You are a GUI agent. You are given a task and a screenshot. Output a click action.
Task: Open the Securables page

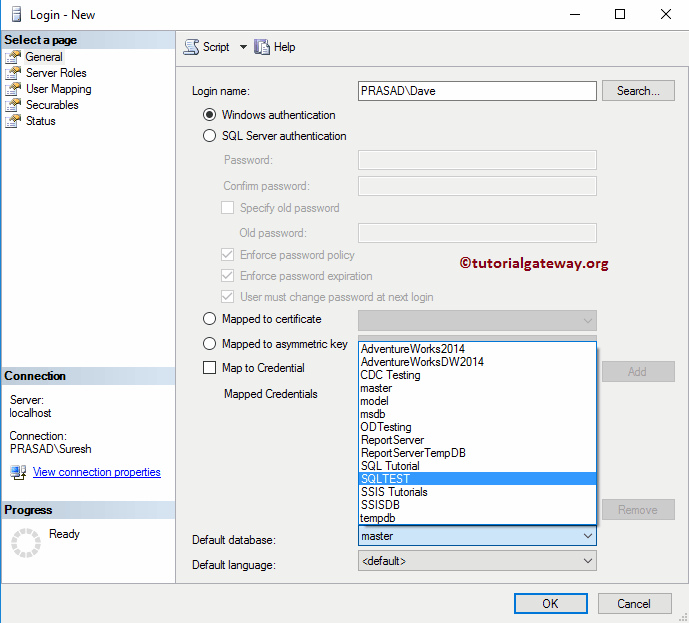click(52, 105)
